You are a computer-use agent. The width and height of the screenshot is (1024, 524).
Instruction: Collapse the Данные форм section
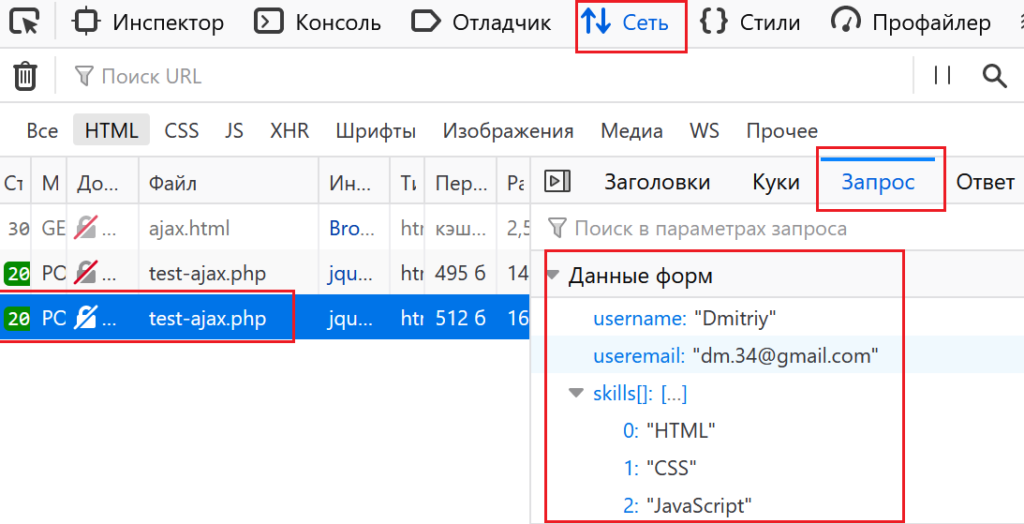pyautogui.click(x=554, y=276)
